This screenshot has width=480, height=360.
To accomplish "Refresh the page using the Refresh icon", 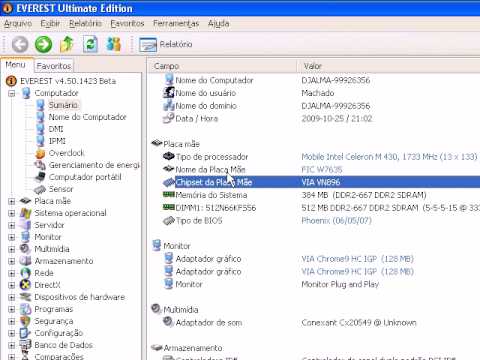I will [90, 44].
